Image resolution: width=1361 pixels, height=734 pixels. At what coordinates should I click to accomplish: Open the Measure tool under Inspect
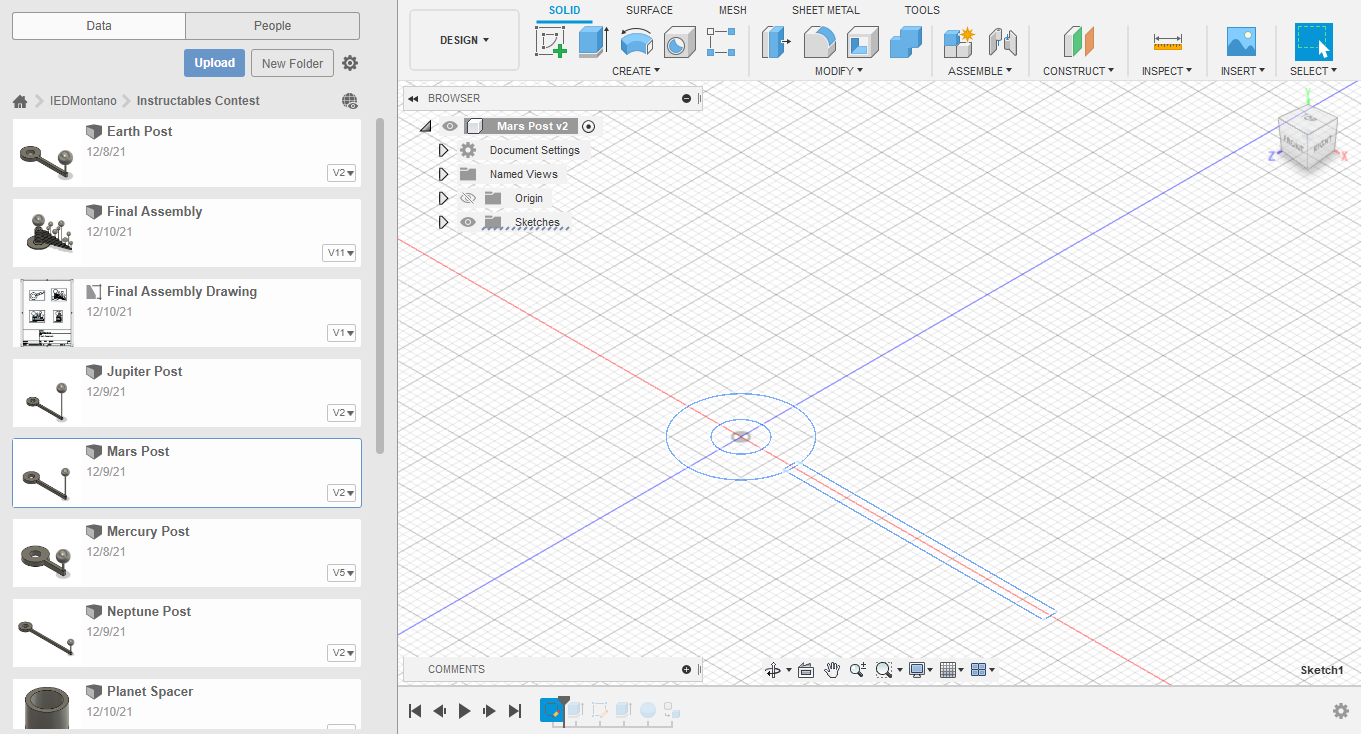pyautogui.click(x=1167, y=42)
